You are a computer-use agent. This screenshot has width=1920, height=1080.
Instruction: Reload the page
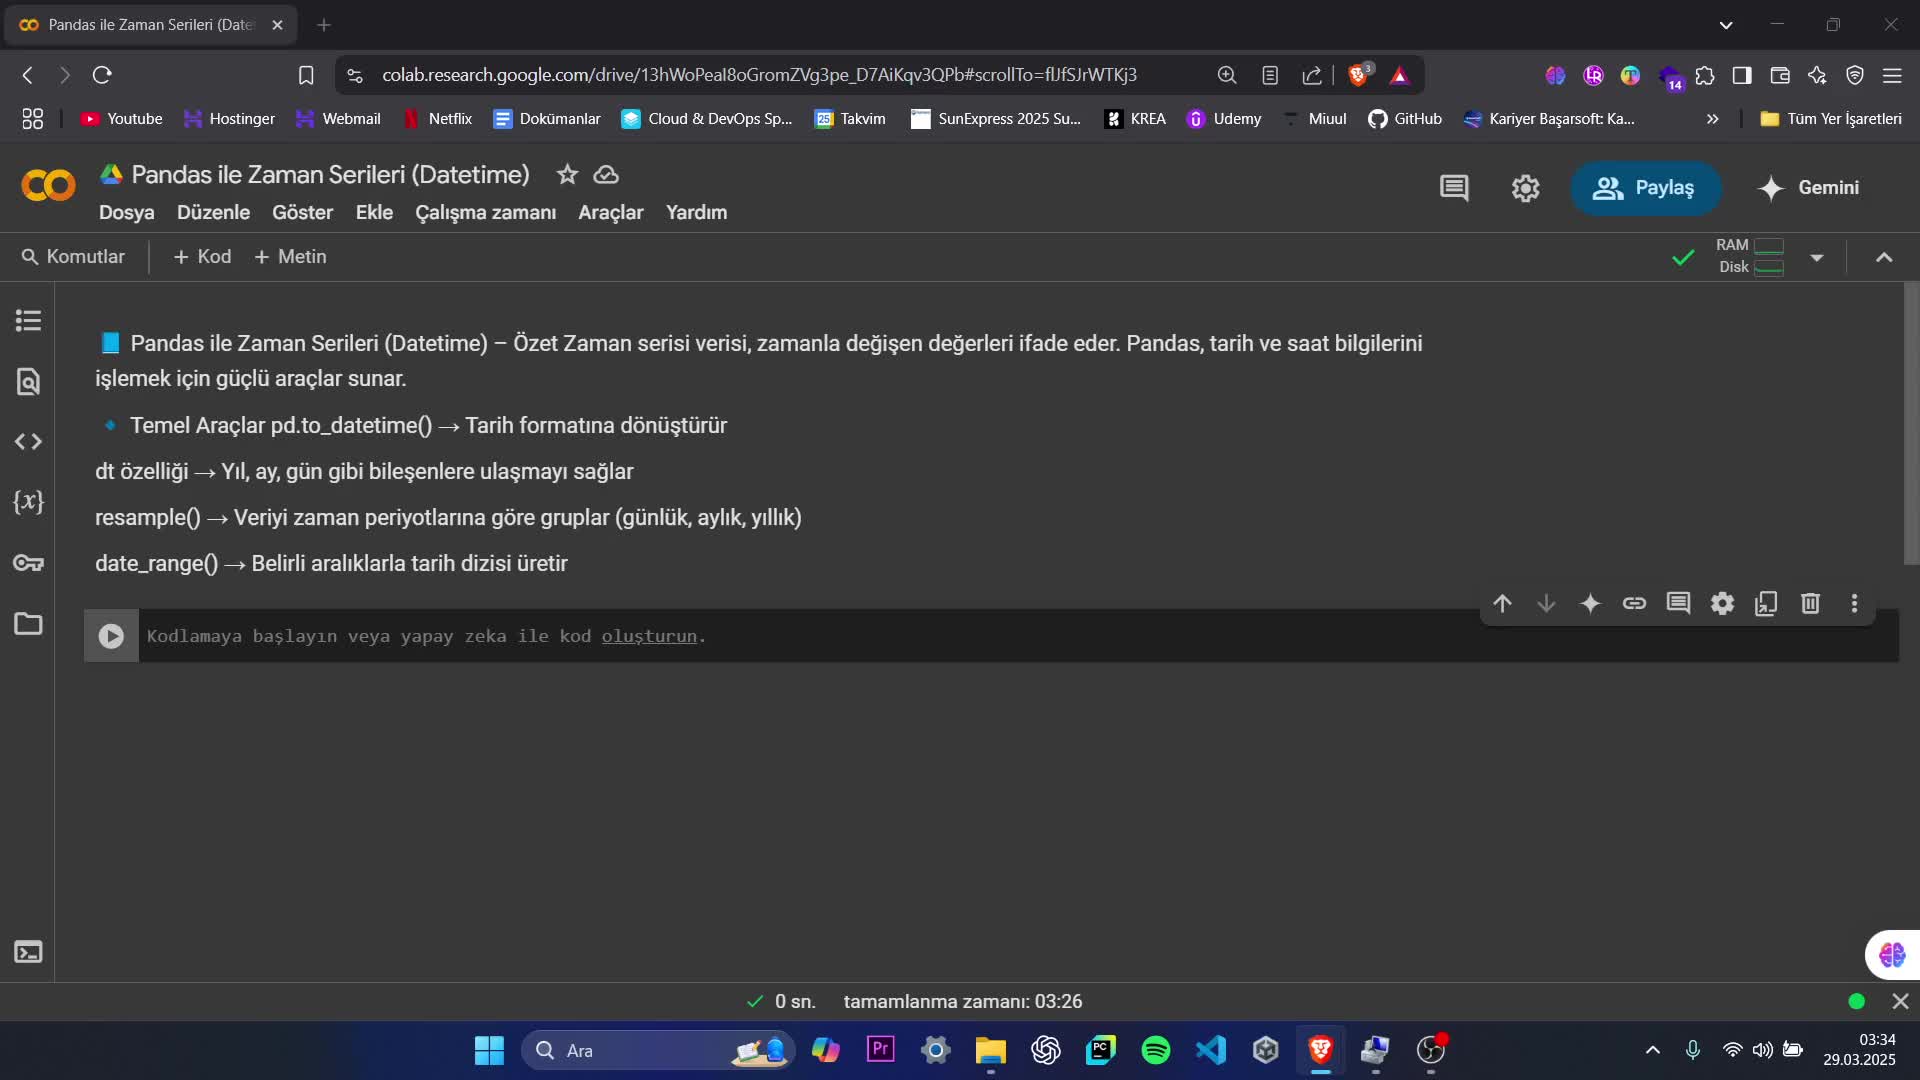pos(102,75)
